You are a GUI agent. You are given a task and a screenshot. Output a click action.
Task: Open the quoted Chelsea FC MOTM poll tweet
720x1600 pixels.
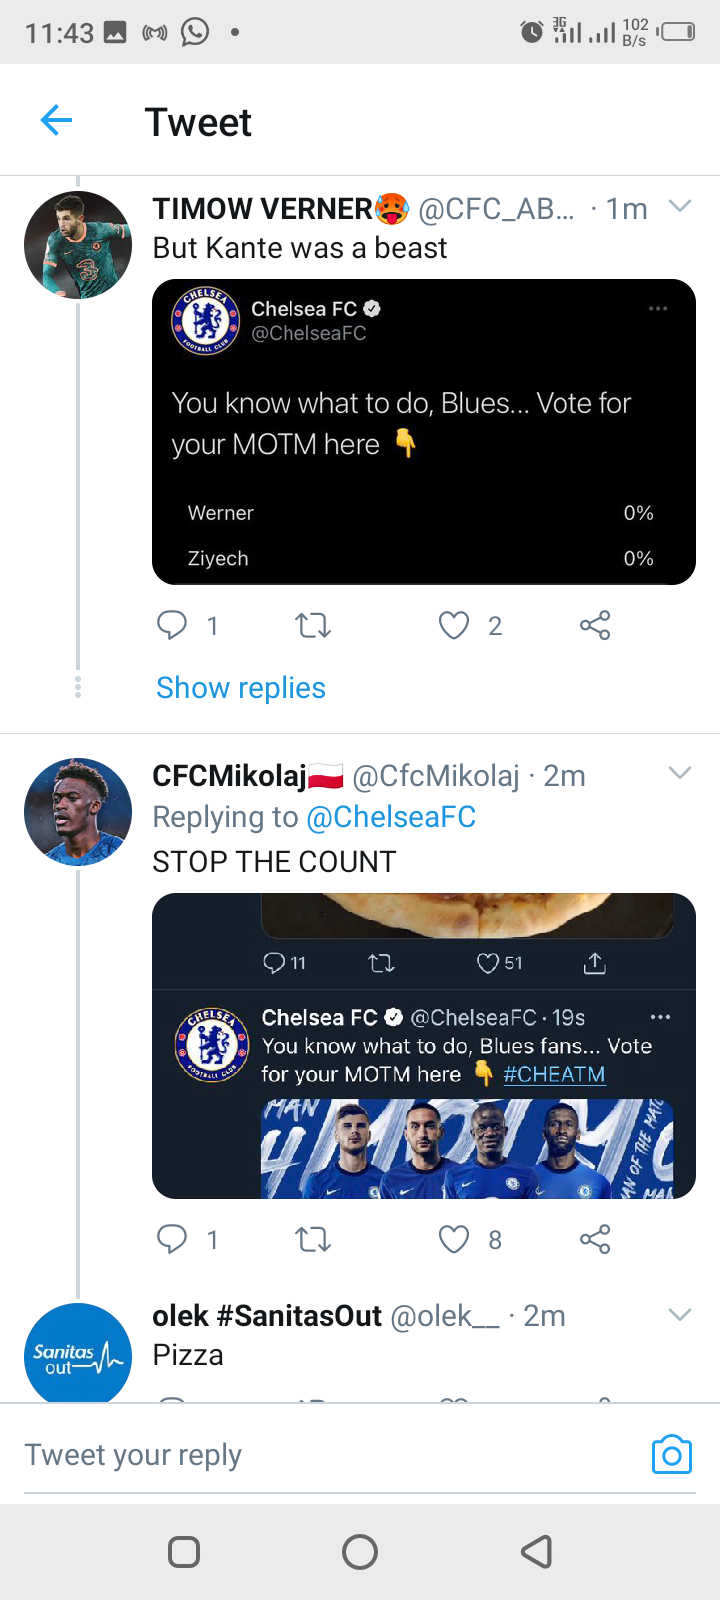(424, 432)
